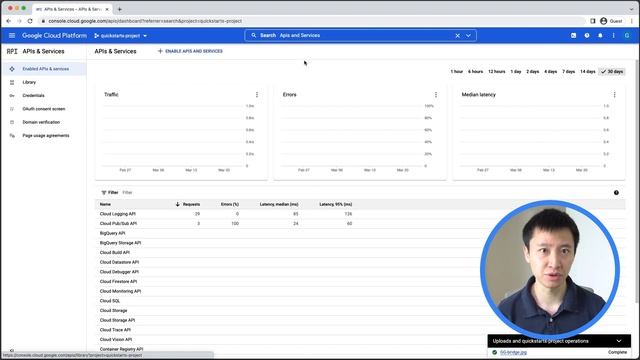Open Cloud Firestore API entry
This screenshot has height=360, width=640.
point(118,282)
